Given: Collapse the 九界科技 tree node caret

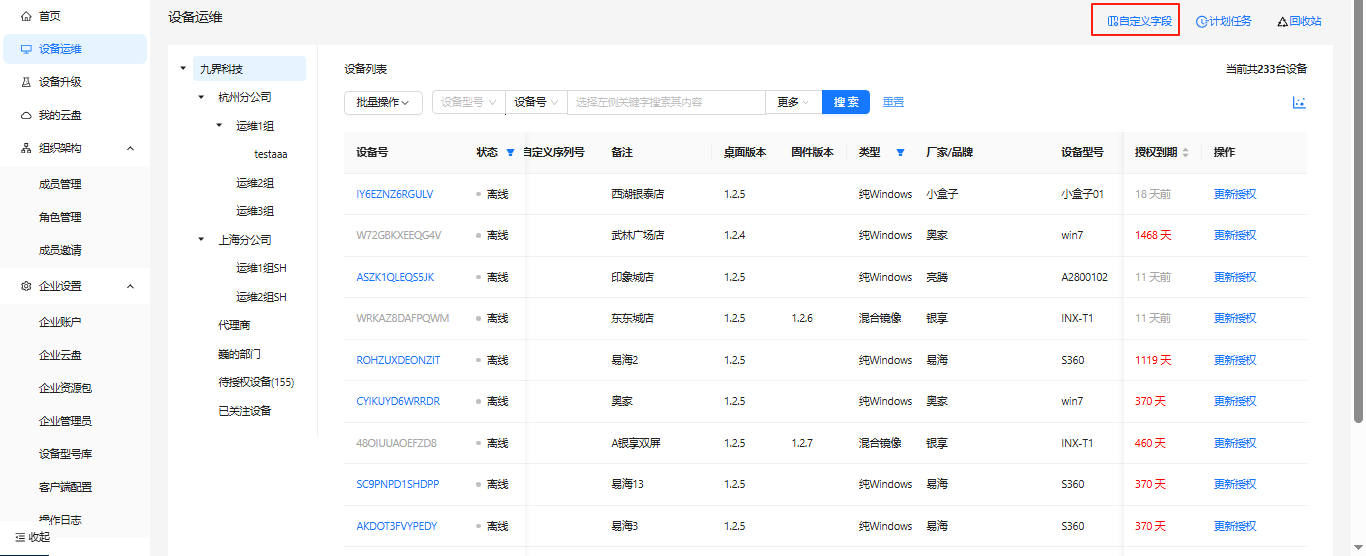Looking at the screenshot, I should (x=183, y=69).
